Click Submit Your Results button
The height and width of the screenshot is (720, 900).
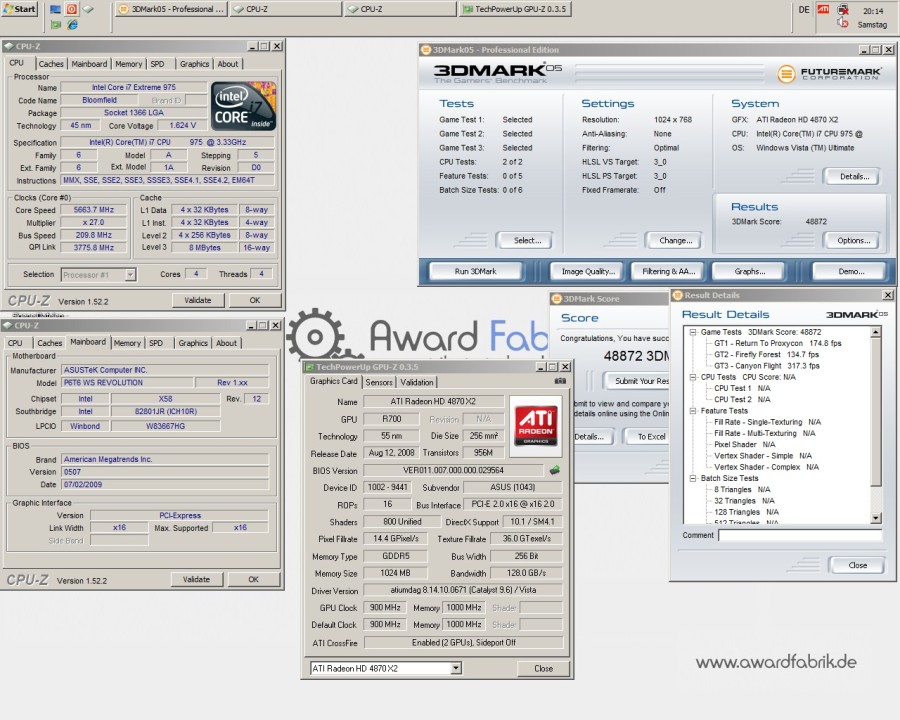(637, 381)
